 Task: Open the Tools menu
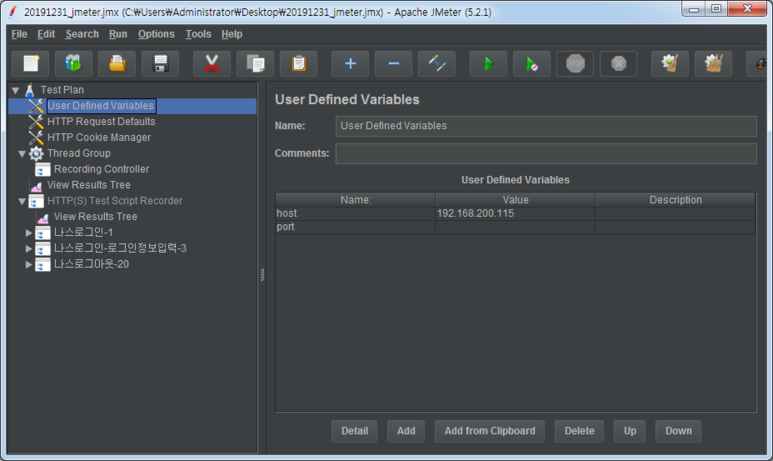[x=198, y=34]
